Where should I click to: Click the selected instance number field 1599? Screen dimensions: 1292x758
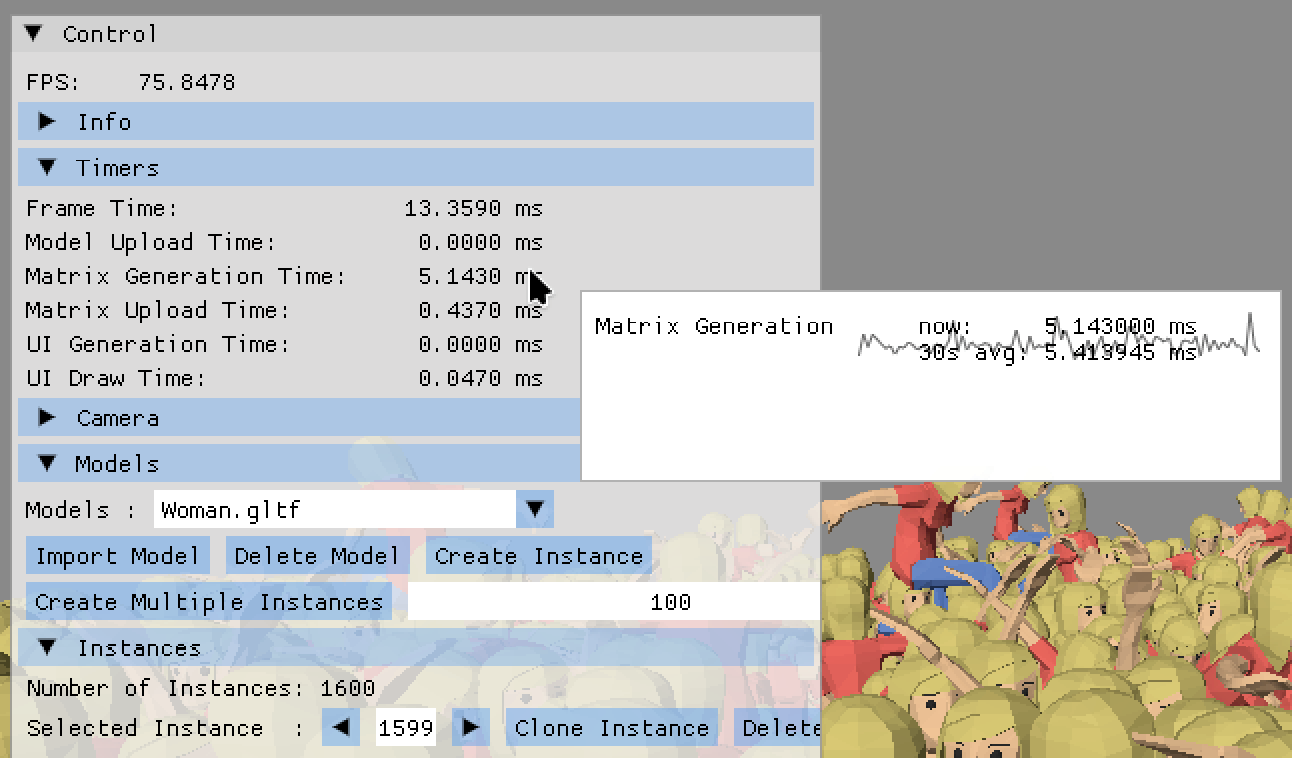[406, 728]
